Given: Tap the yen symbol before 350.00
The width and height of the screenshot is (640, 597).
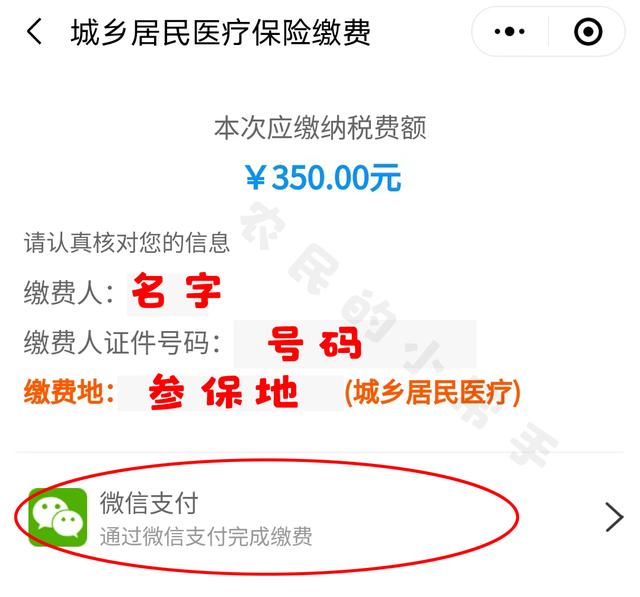Looking at the screenshot, I should coord(256,178).
